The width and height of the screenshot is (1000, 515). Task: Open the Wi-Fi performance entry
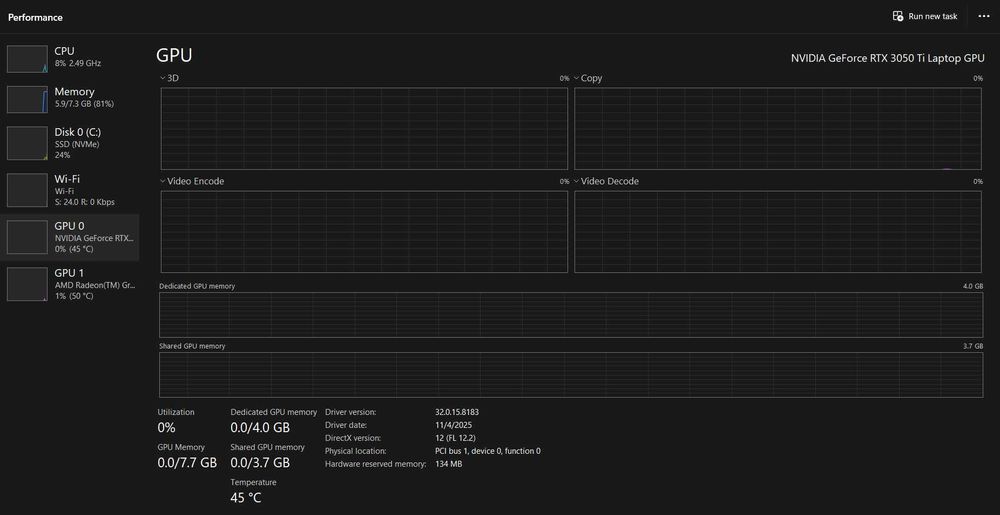click(x=70, y=190)
